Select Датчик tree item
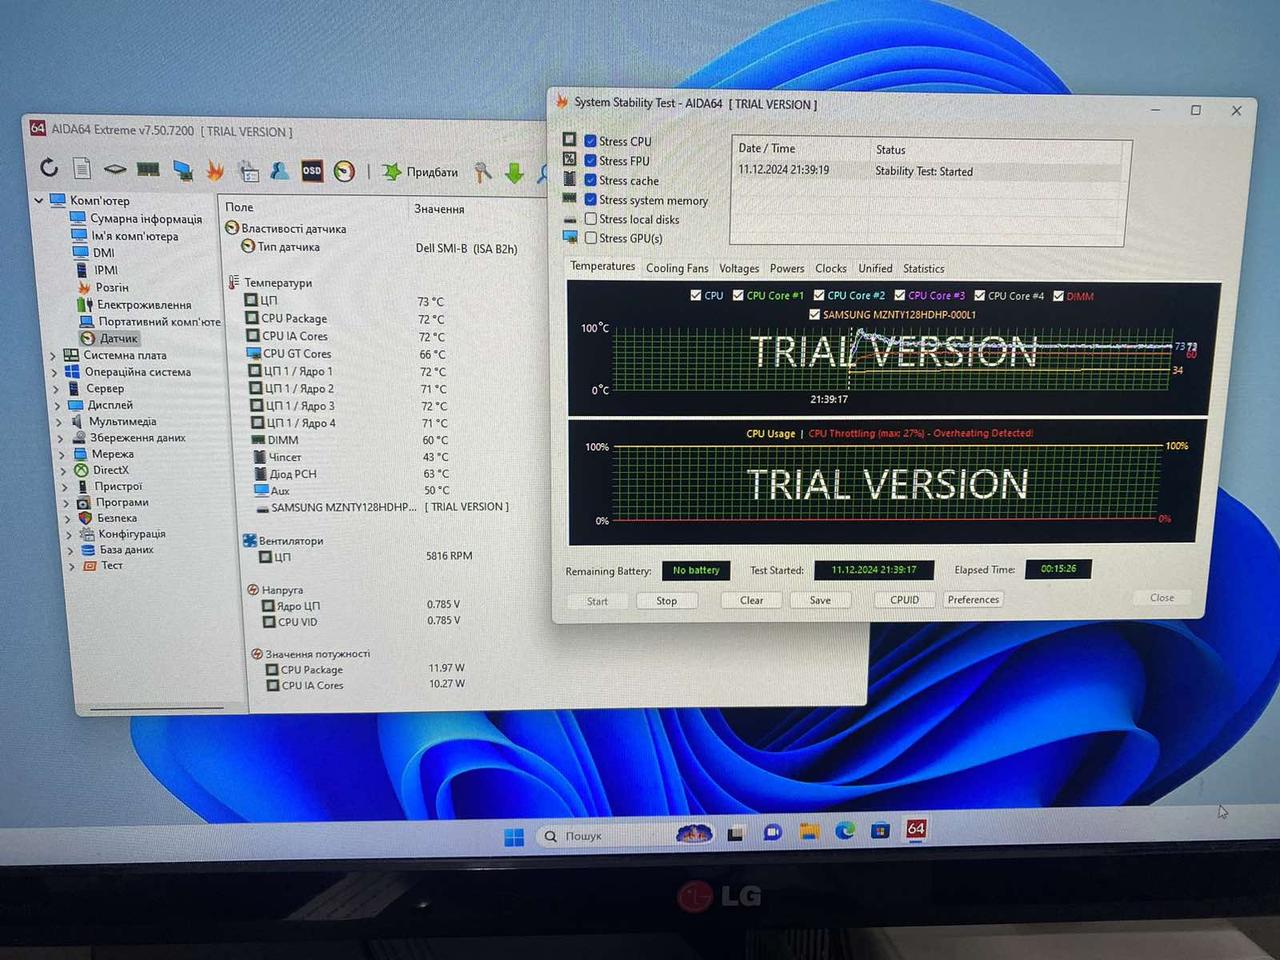This screenshot has height=960, width=1280. (119, 338)
